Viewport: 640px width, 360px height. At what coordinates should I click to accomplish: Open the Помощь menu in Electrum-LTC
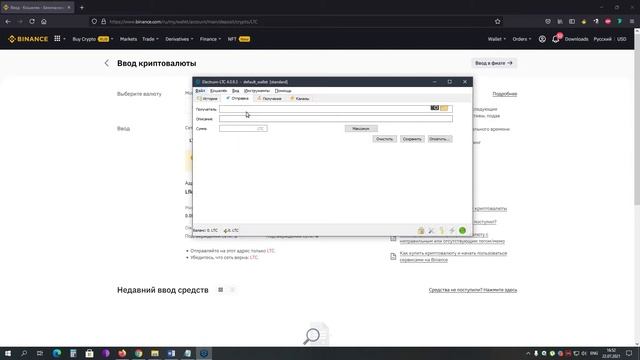pos(283,91)
